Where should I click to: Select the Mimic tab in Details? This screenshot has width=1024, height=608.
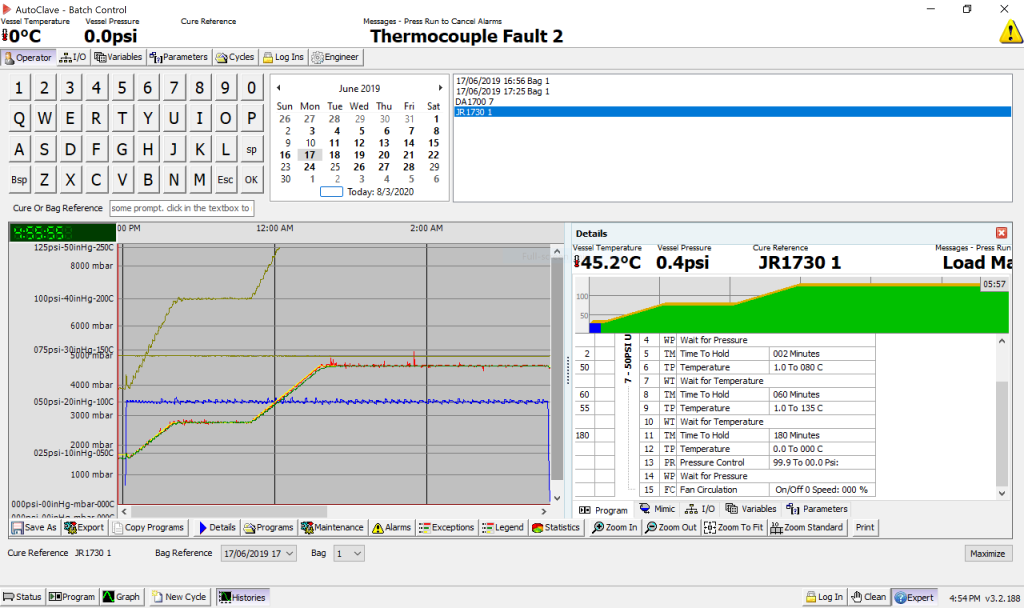point(657,509)
